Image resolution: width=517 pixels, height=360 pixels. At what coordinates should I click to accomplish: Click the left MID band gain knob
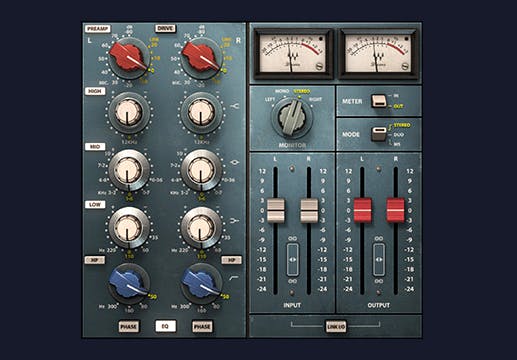(129, 170)
